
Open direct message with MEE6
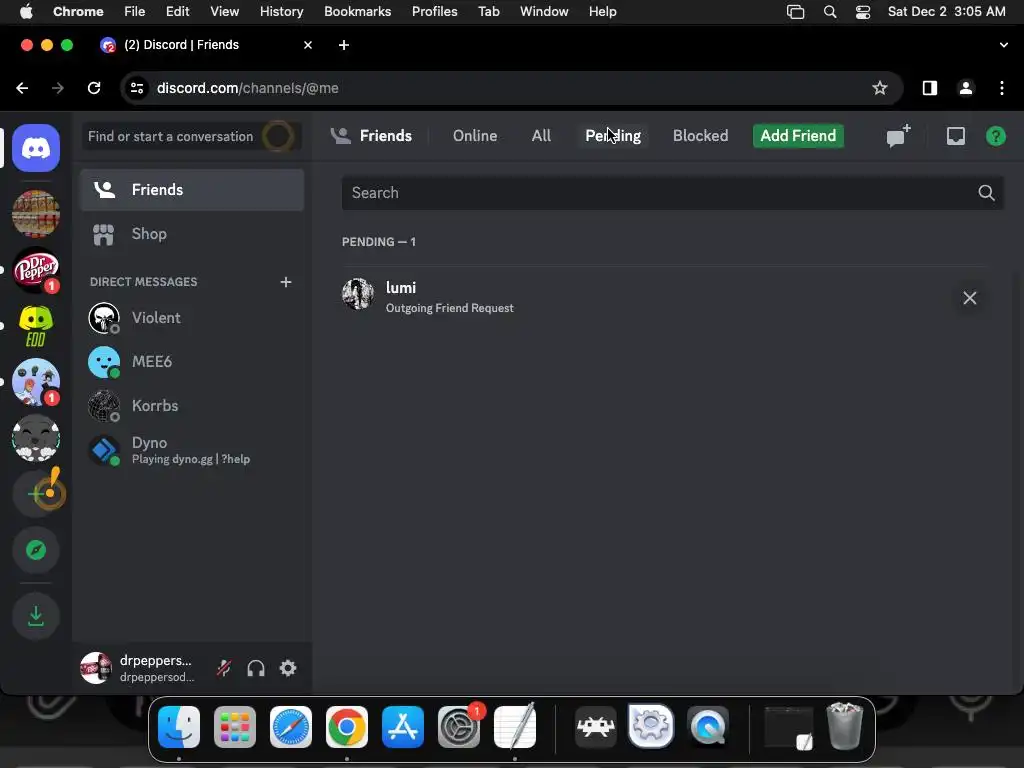pos(192,362)
